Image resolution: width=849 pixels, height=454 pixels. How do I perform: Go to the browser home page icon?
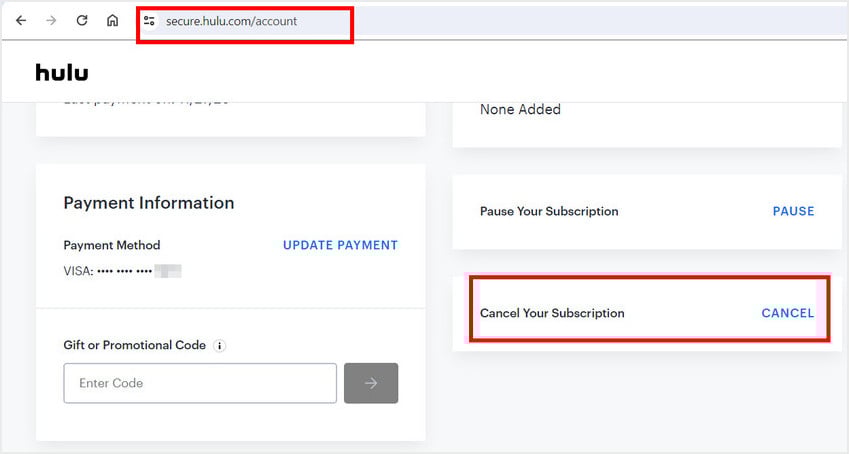112,21
